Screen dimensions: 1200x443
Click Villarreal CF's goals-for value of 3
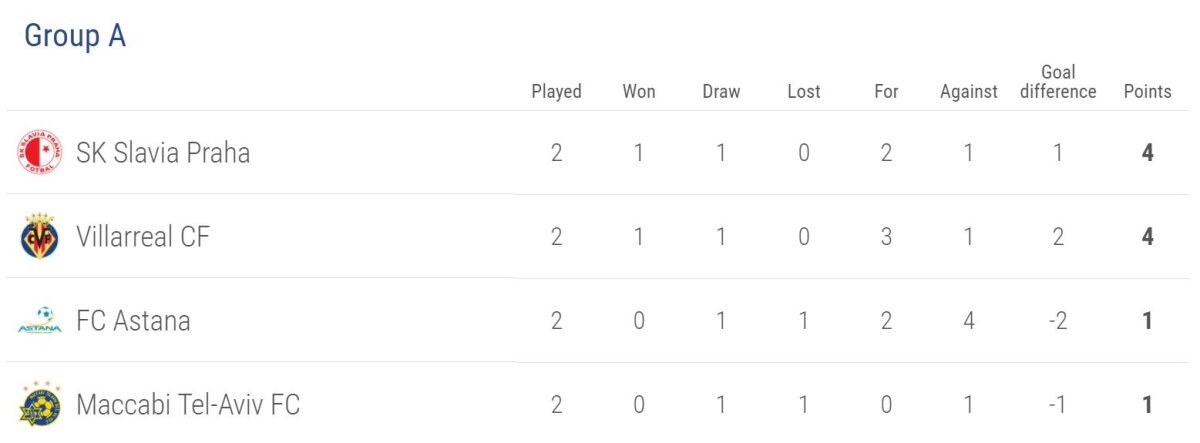pyautogui.click(x=886, y=237)
